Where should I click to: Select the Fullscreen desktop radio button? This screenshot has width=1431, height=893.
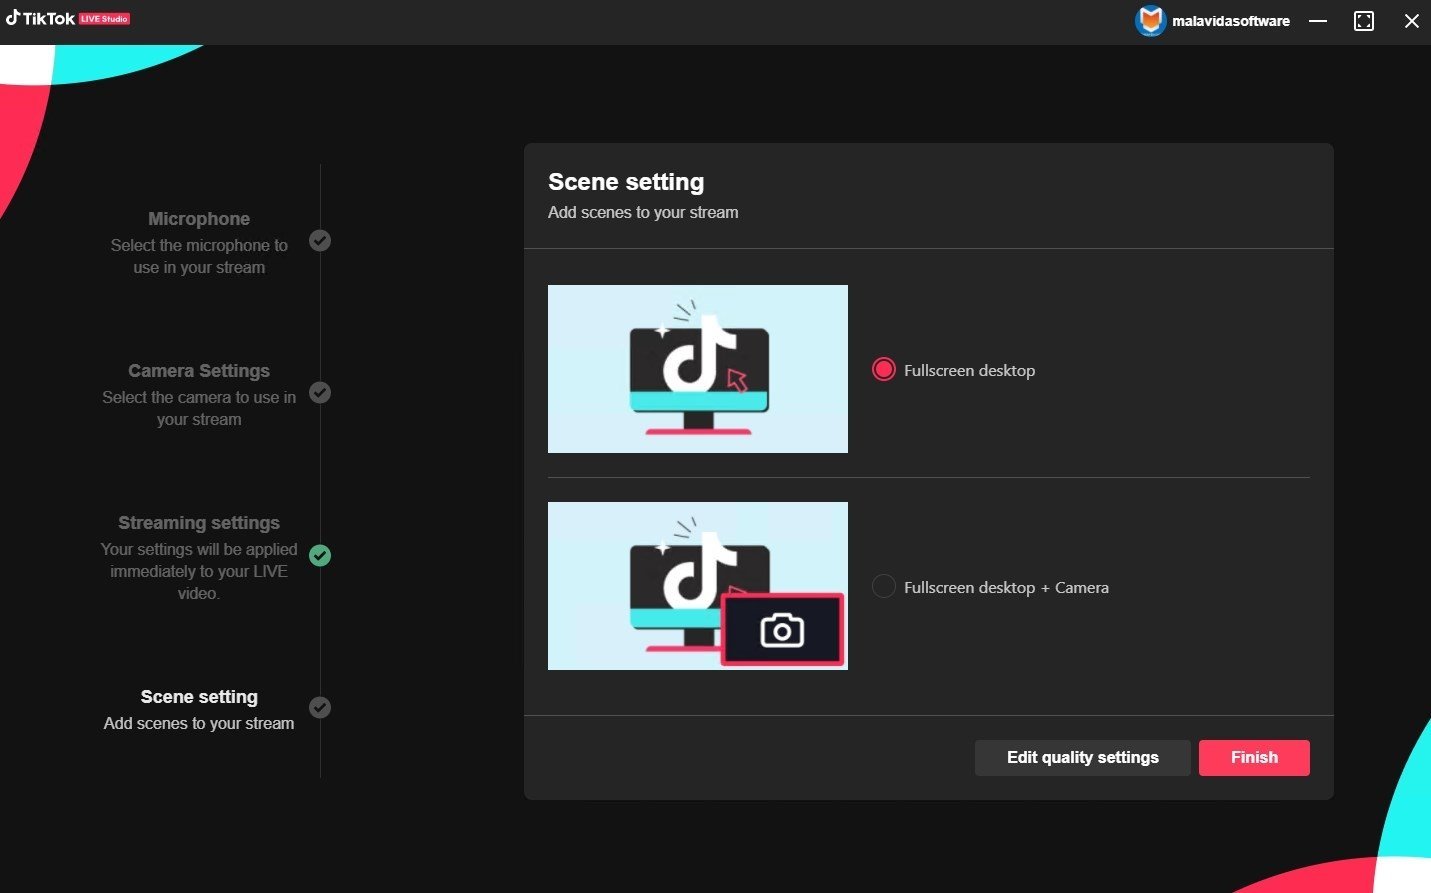[883, 369]
